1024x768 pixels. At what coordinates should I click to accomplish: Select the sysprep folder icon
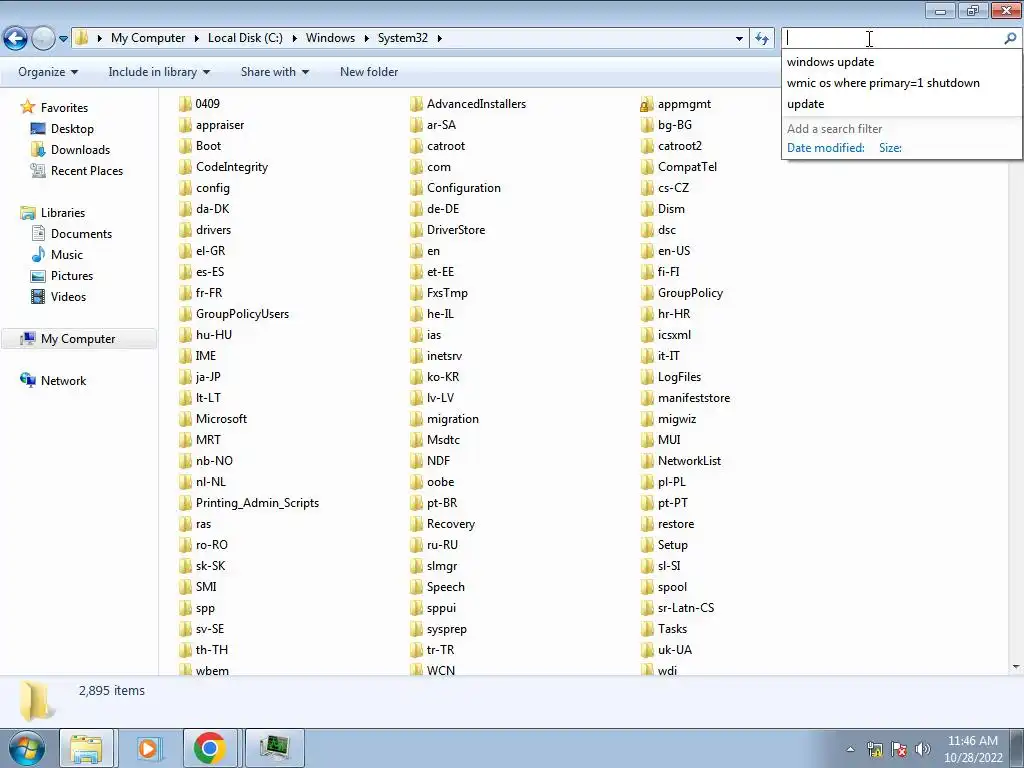(x=417, y=629)
